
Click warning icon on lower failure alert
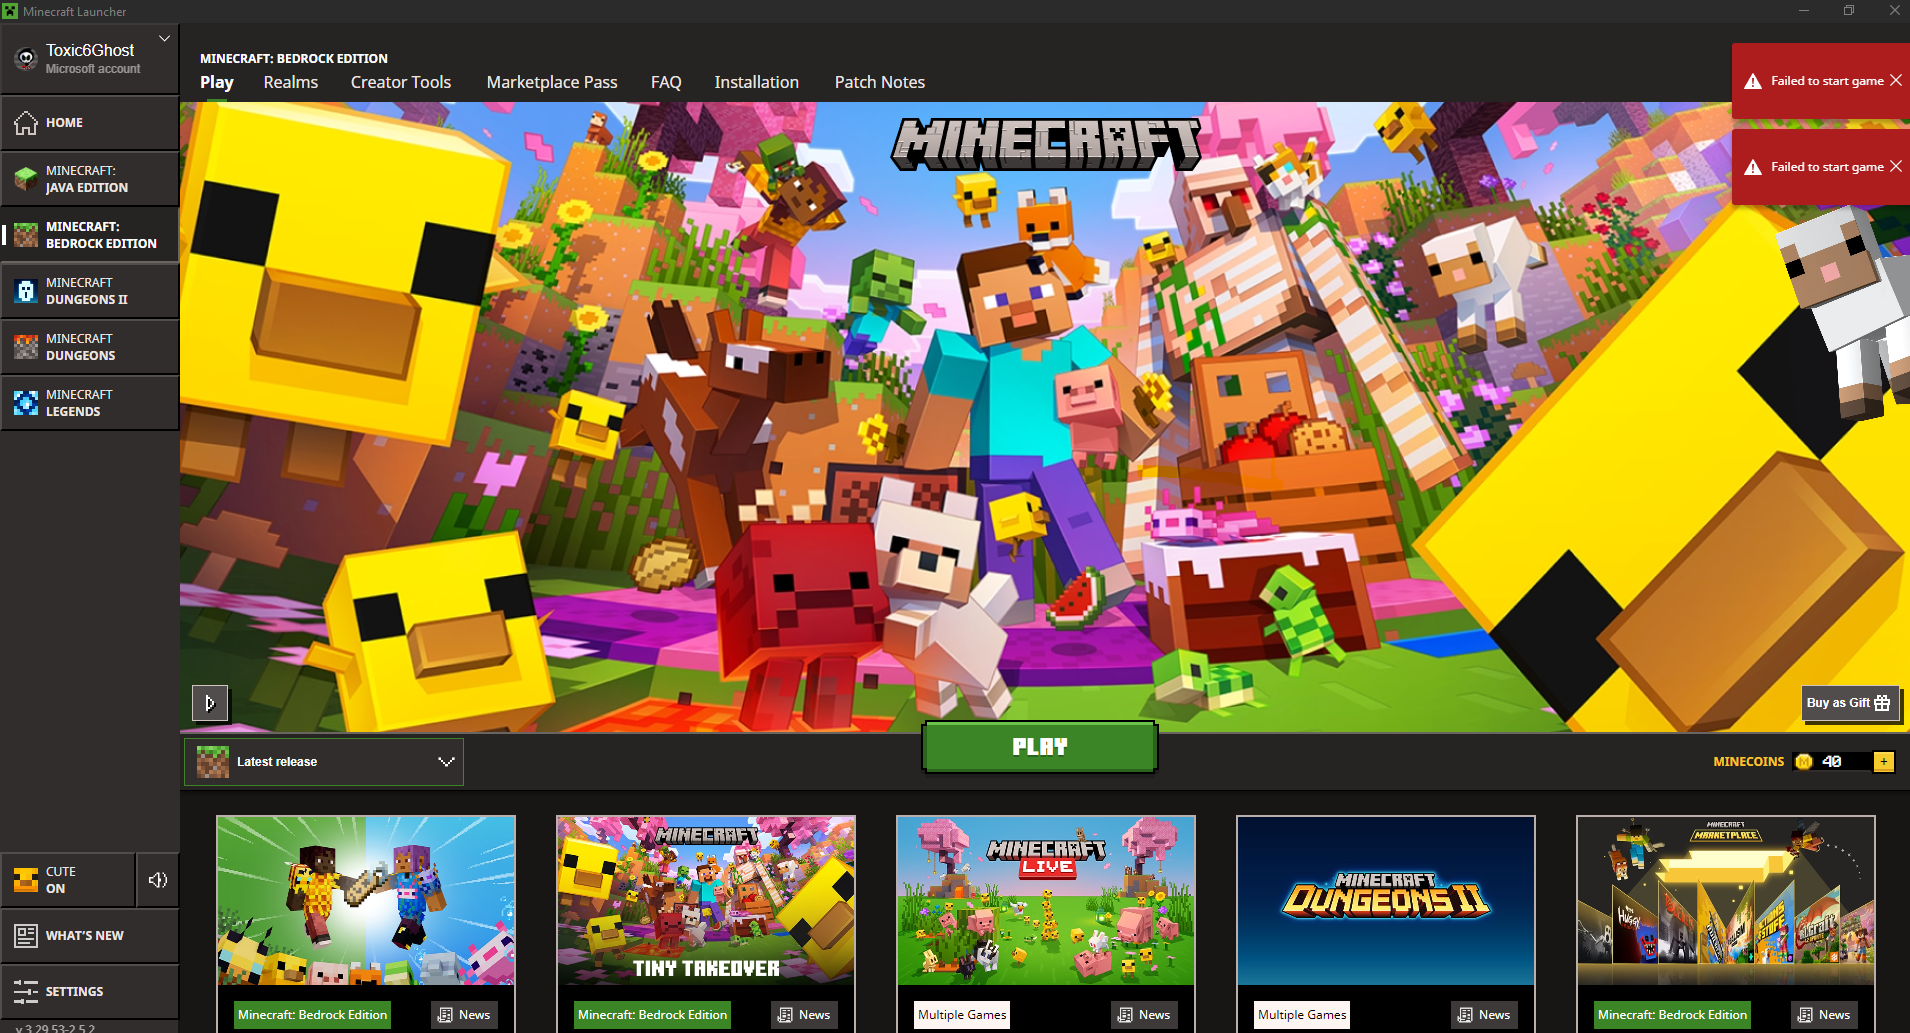coord(1753,167)
